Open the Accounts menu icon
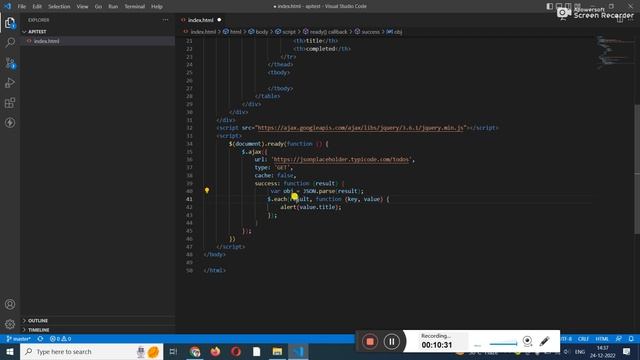The image size is (640, 360). tap(10, 304)
